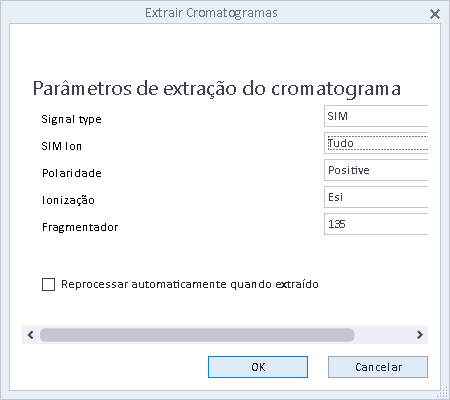Enable Reprocessar automaticamente quando extraído checkbox
The width and height of the screenshot is (450, 400).
pos(48,285)
